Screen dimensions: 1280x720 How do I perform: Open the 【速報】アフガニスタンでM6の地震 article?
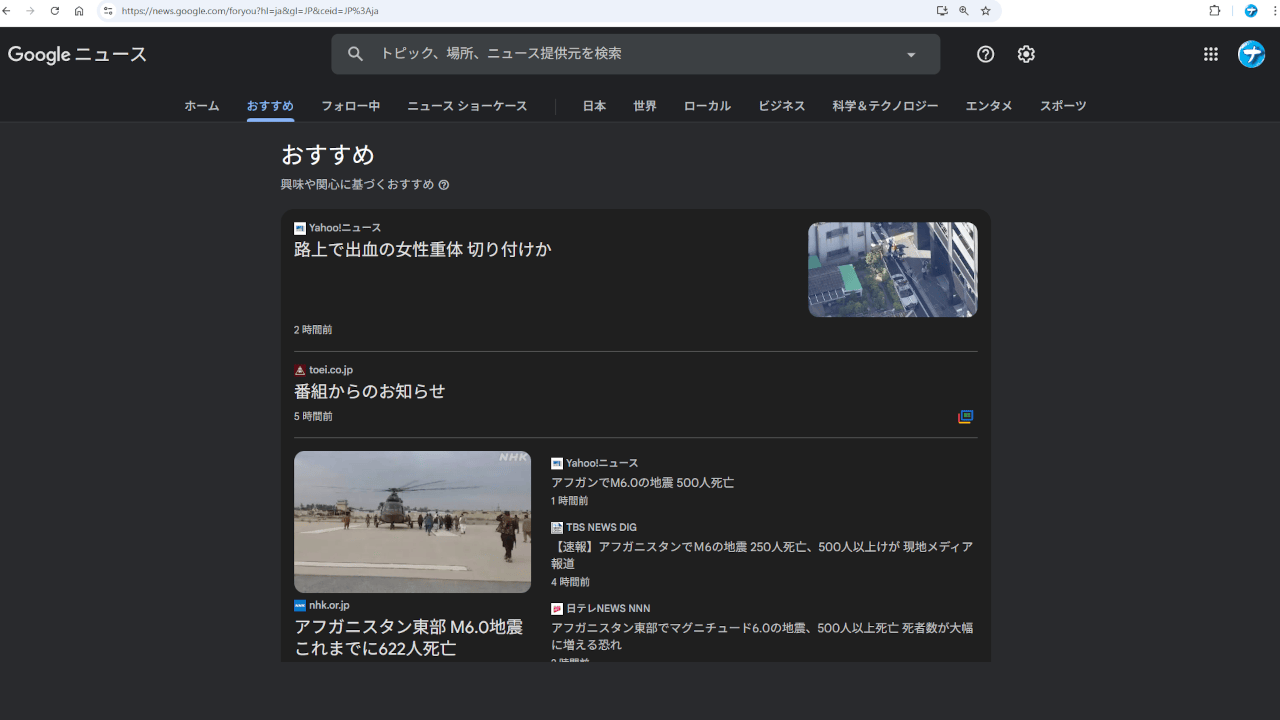pyautogui.click(x=762, y=555)
